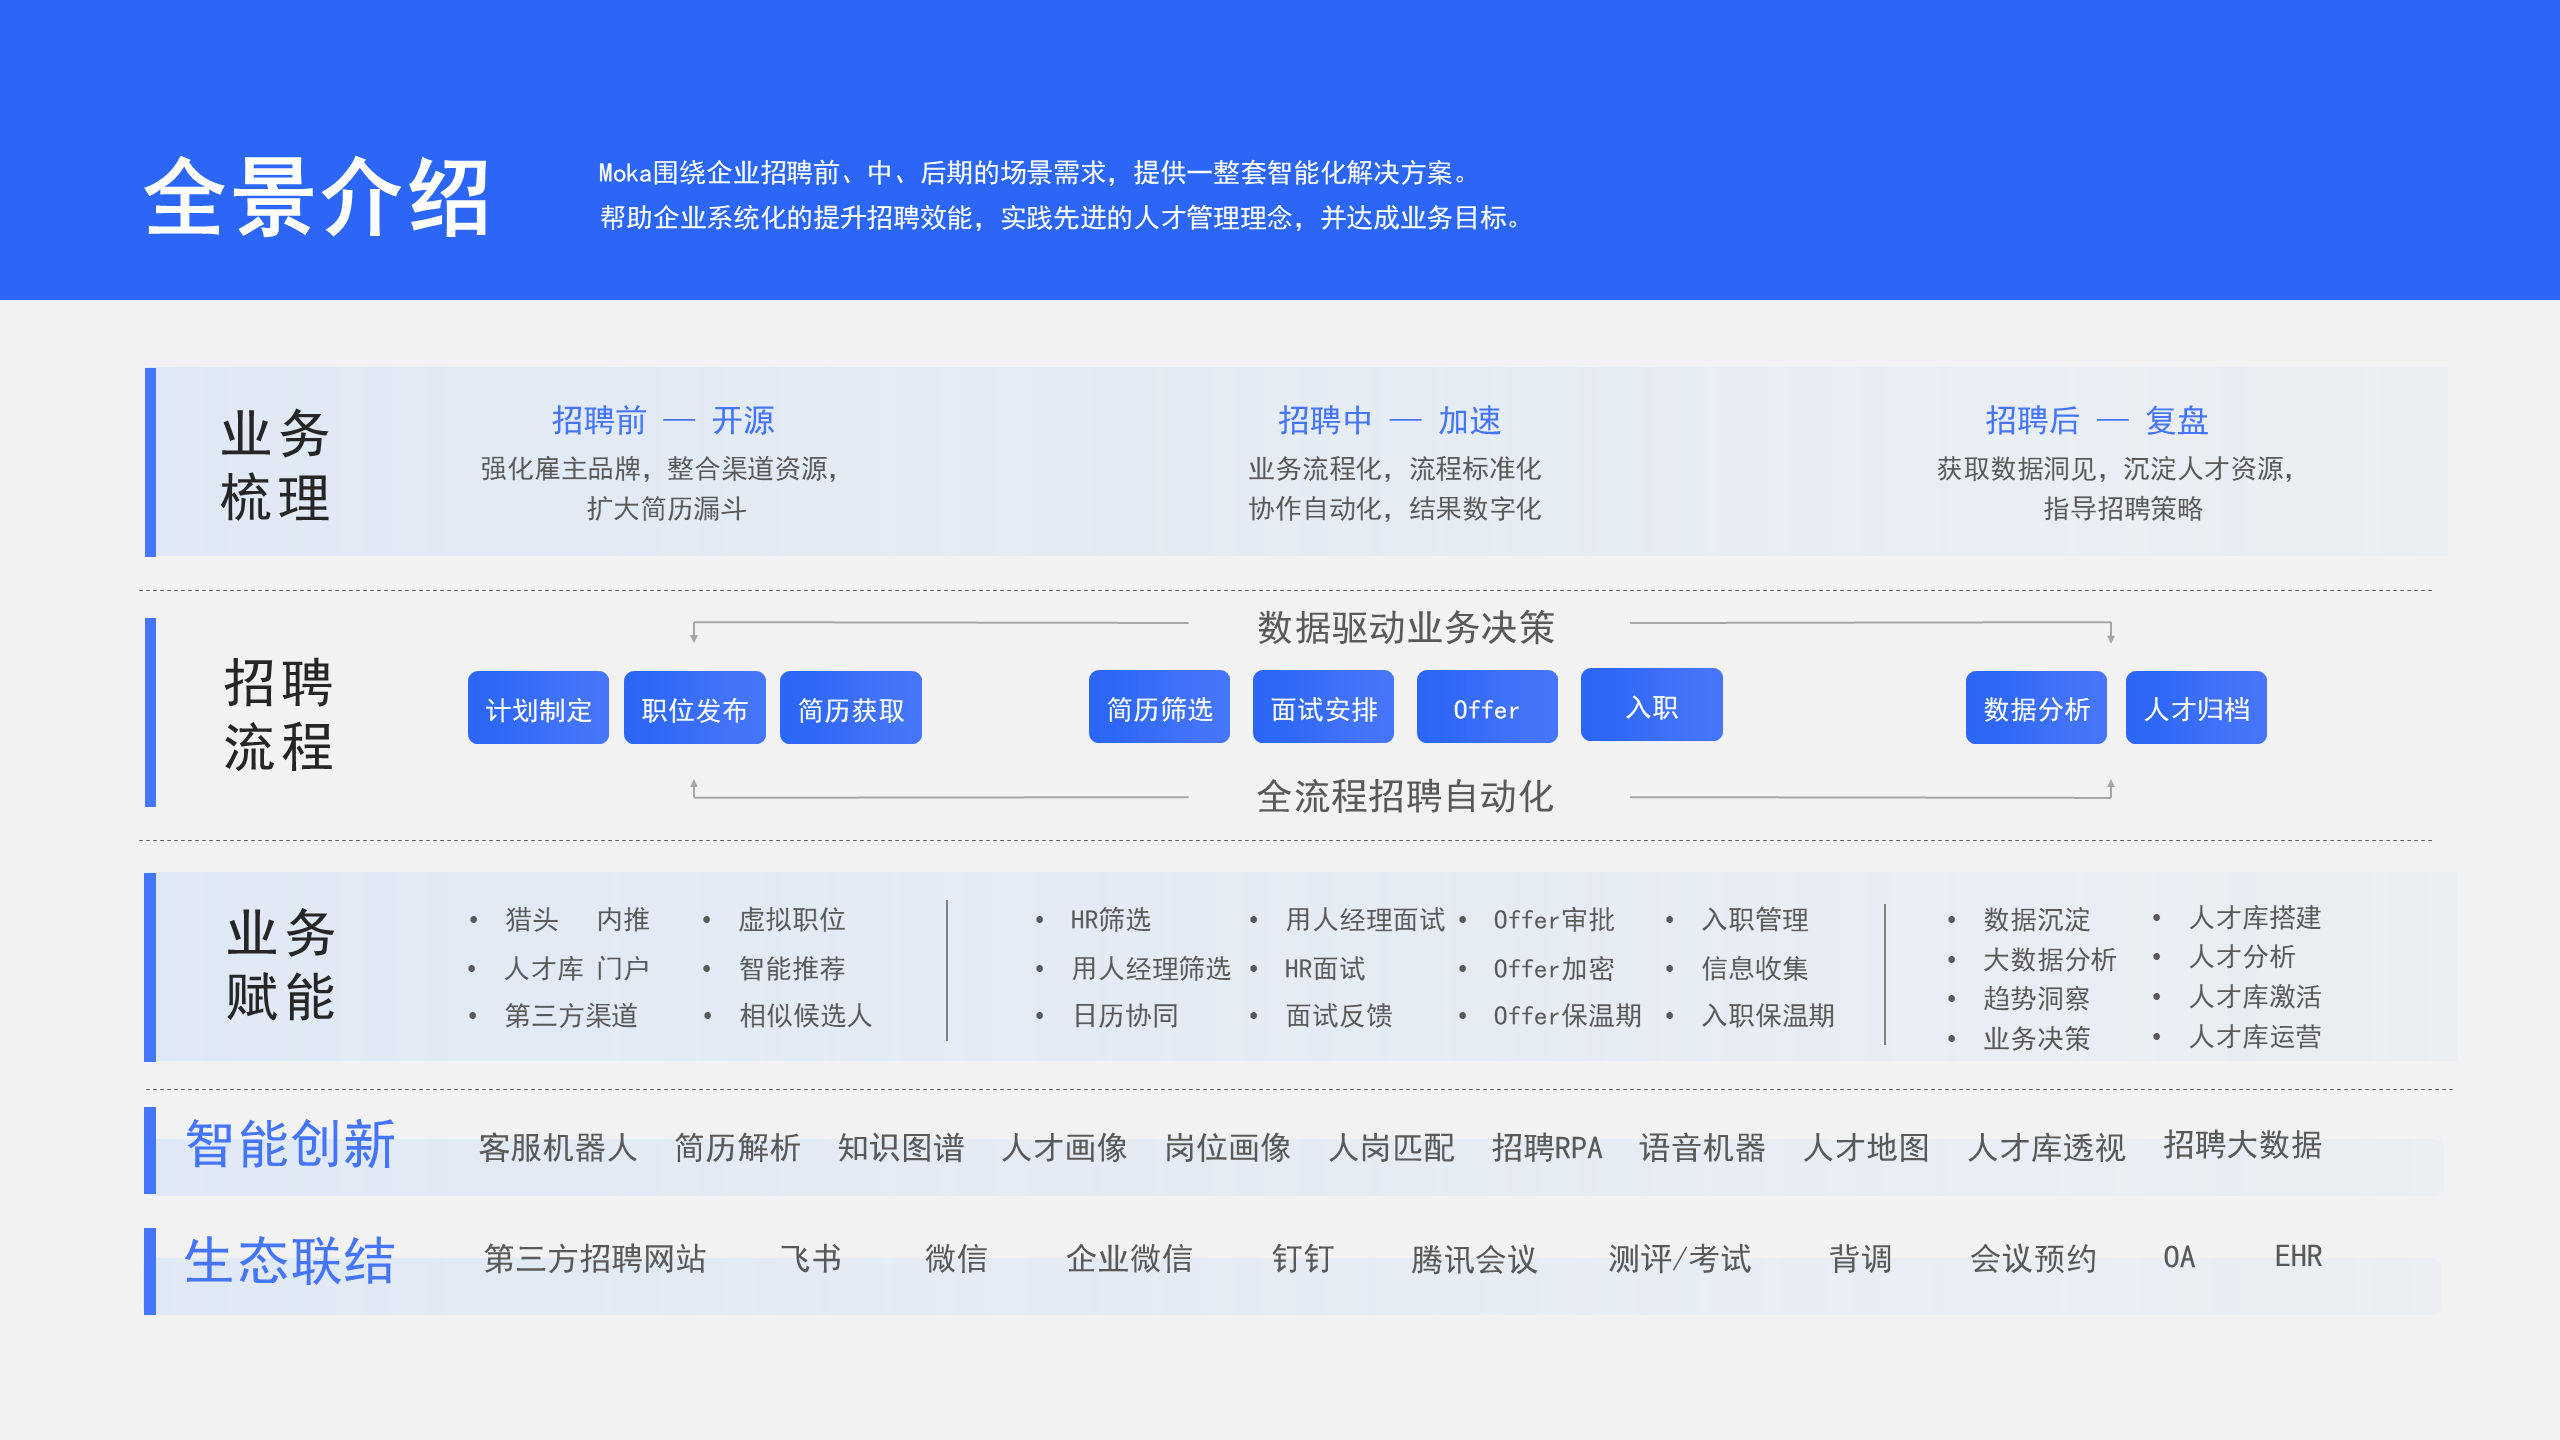Screen dimensions: 2560x1440
Task: Select the Offer stage button
Action: (x=1487, y=707)
